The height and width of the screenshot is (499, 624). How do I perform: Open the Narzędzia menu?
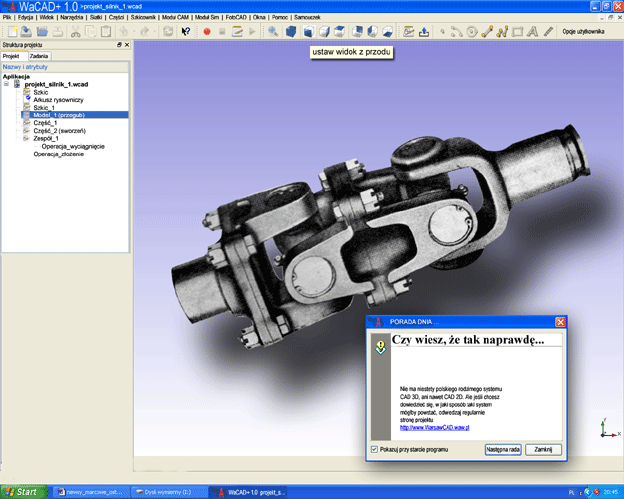[x=72, y=17]
